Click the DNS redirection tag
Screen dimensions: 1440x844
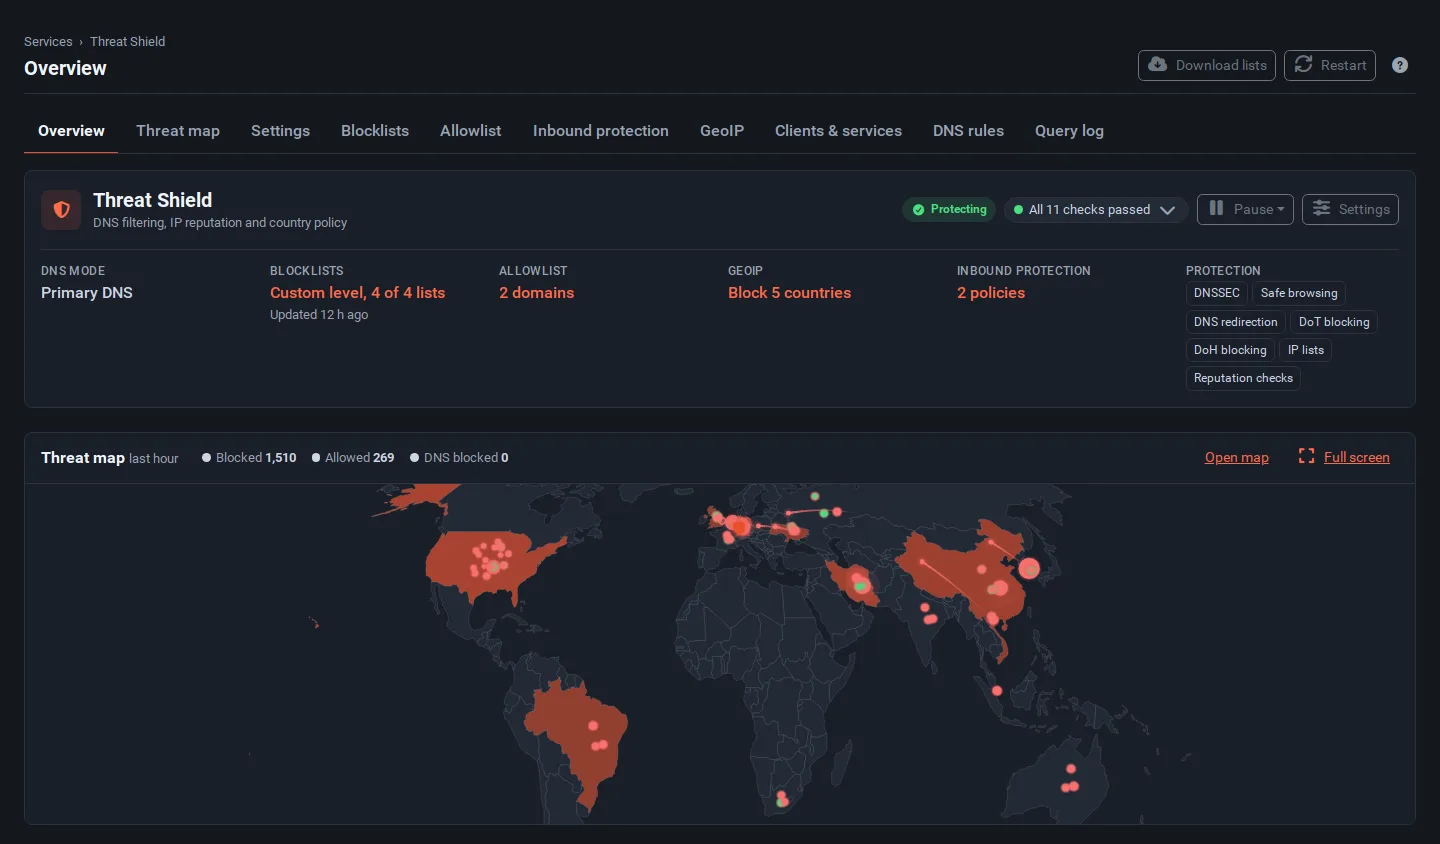coord(1235,322)
